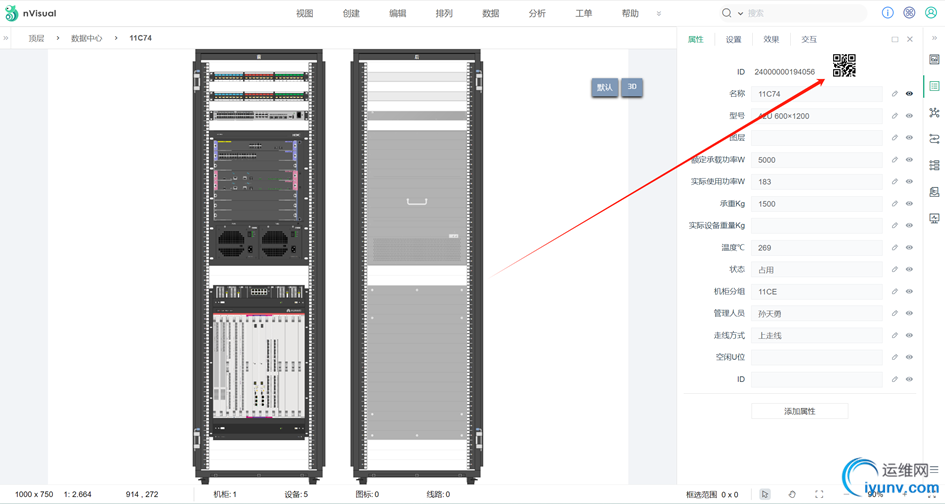Screen dimensions: 945x504
Task: Click the edit pencil for 管理人员 field
Action: pyautogui.click(x=895, y=313)
